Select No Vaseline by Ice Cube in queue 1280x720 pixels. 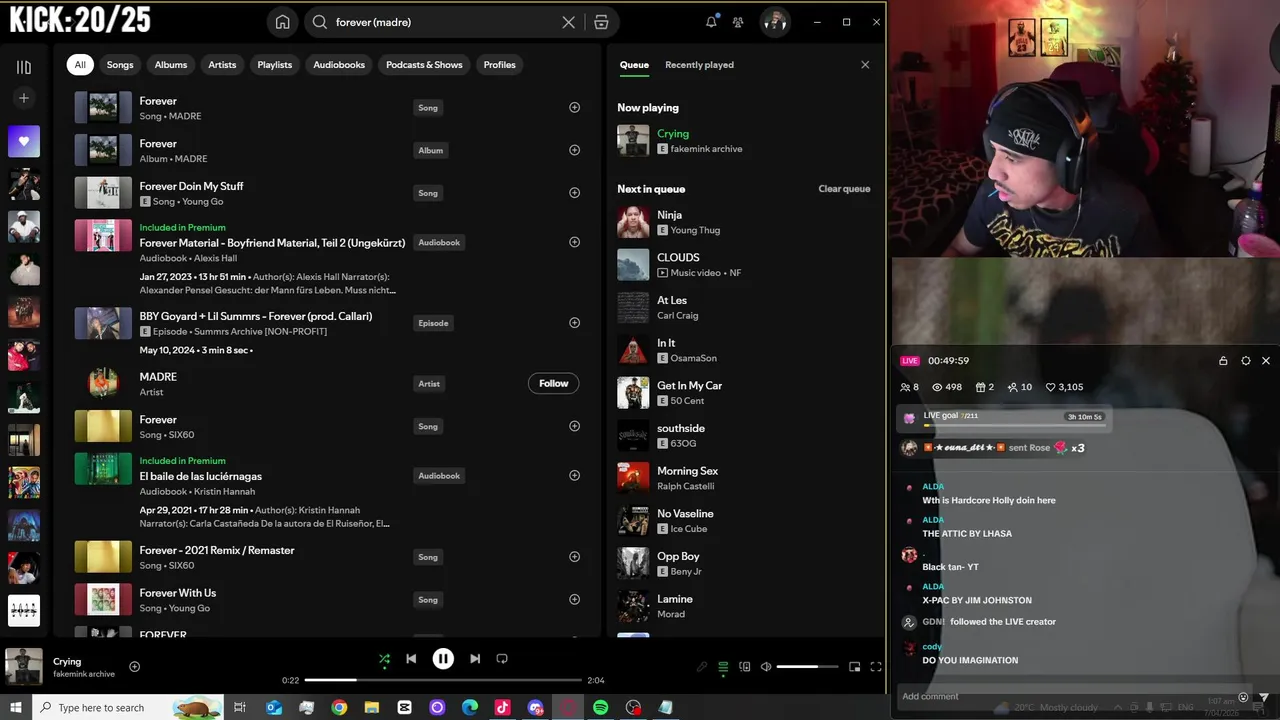(743, 521)
